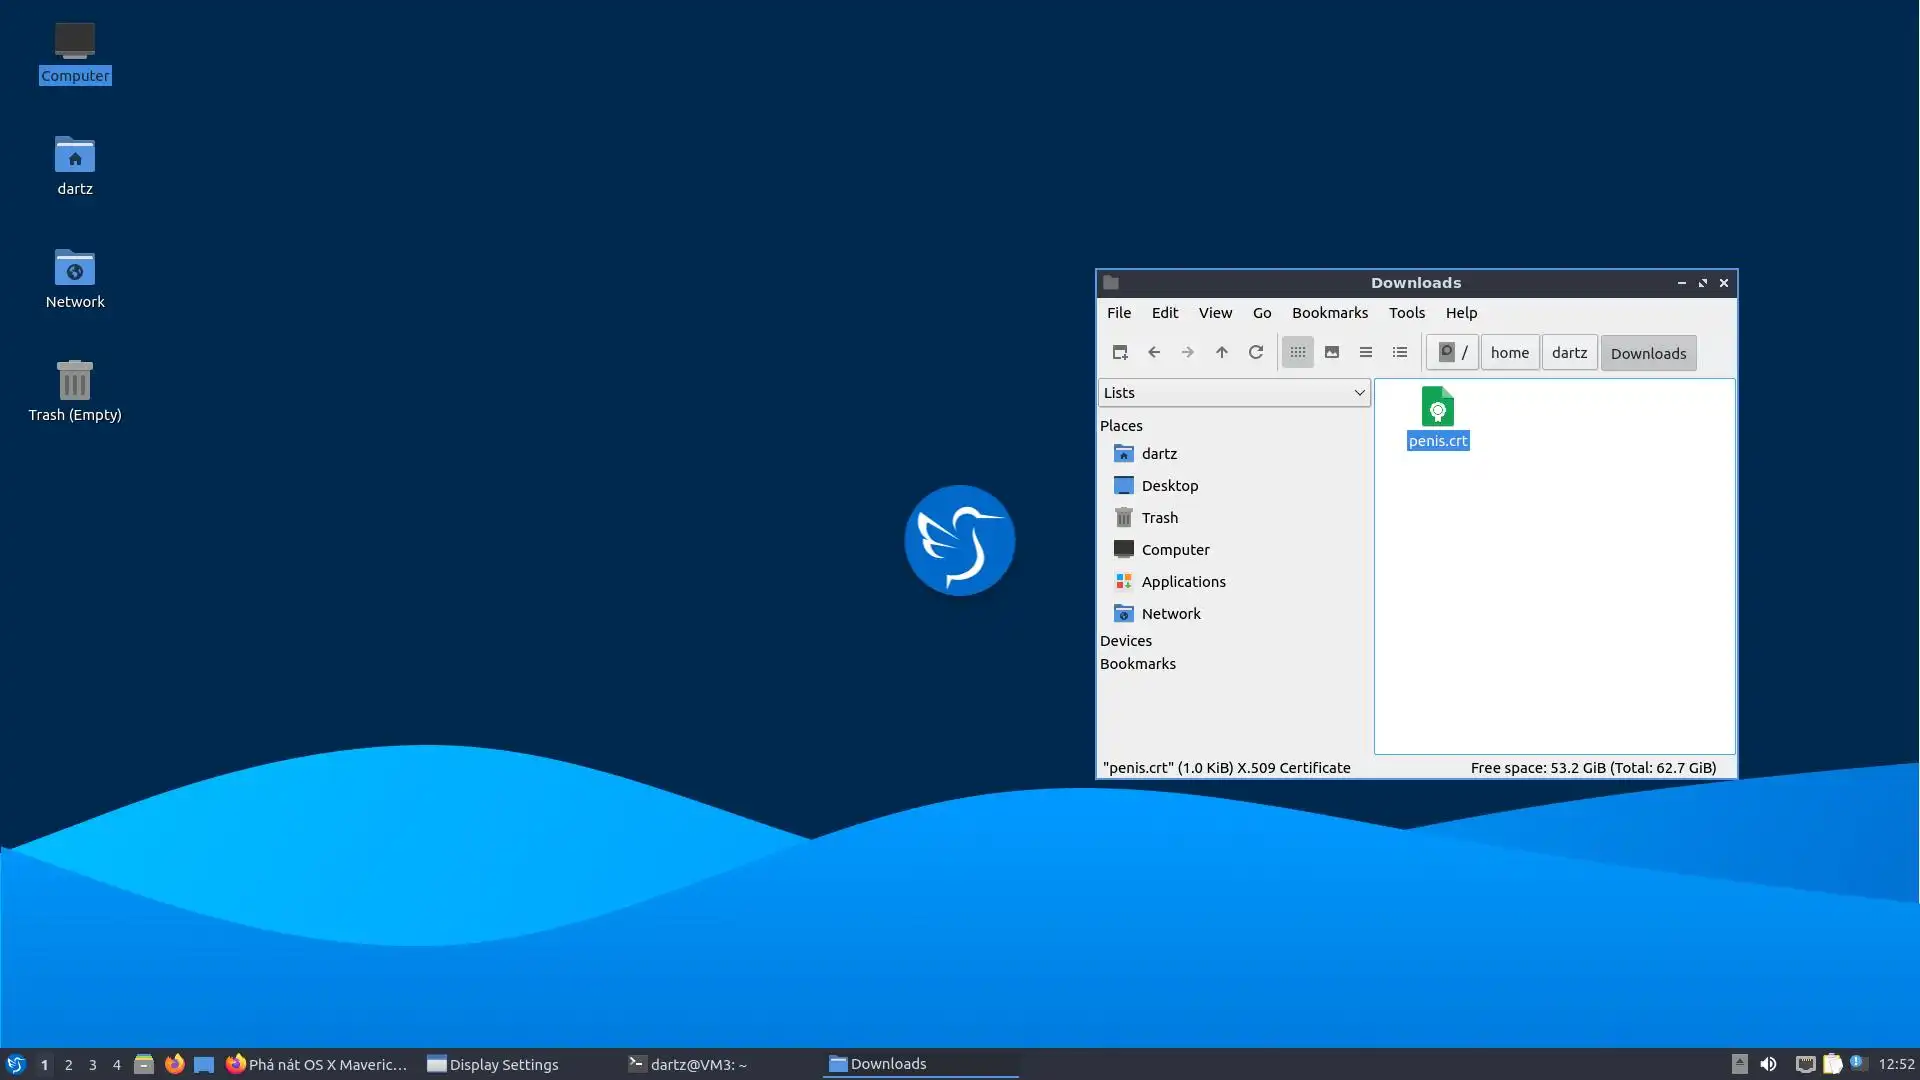Viewport: 1920px width, 1080px height.
Task: Switch to workspace 2 in pager
Action: 68,1065
